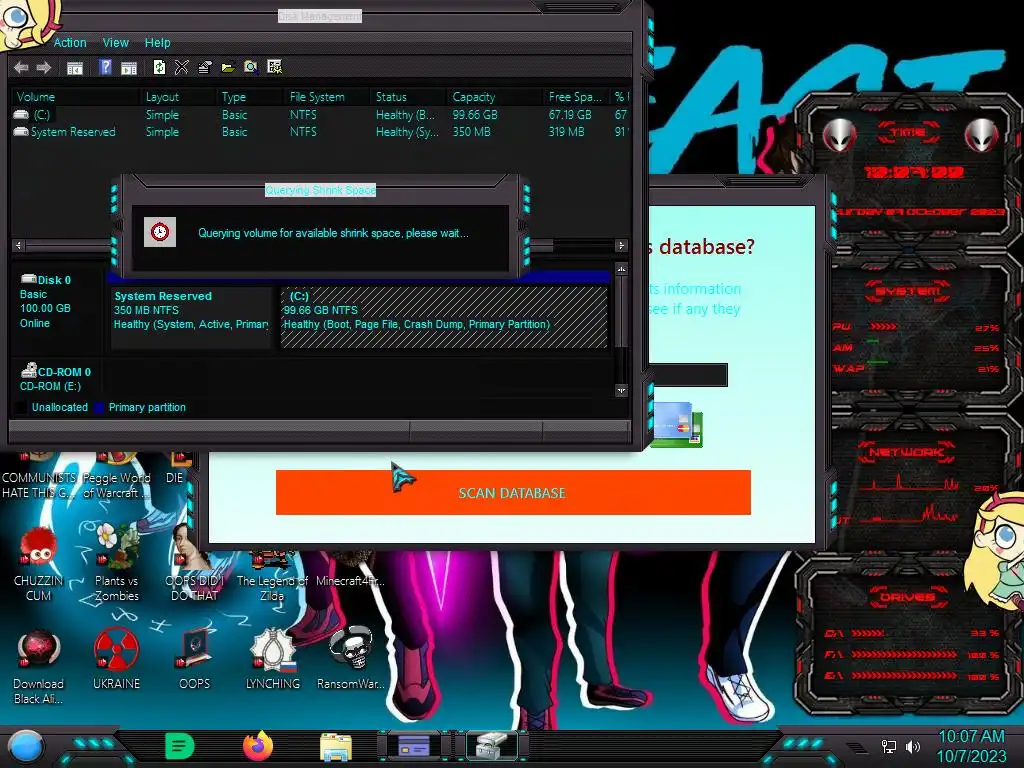Select the System Reserved volume row
The width and height of the screenshot is (1024, 768).
[320, 131]
